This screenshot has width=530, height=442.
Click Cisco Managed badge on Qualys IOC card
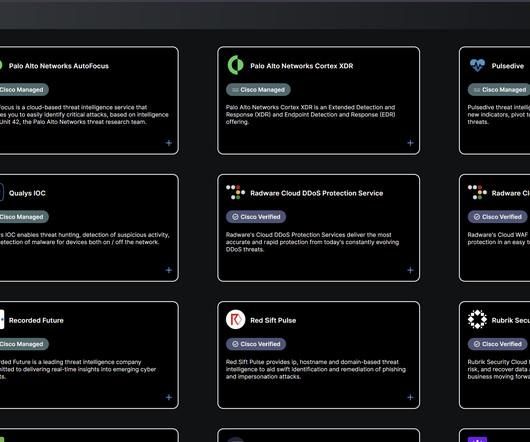(x=24, y=217)
